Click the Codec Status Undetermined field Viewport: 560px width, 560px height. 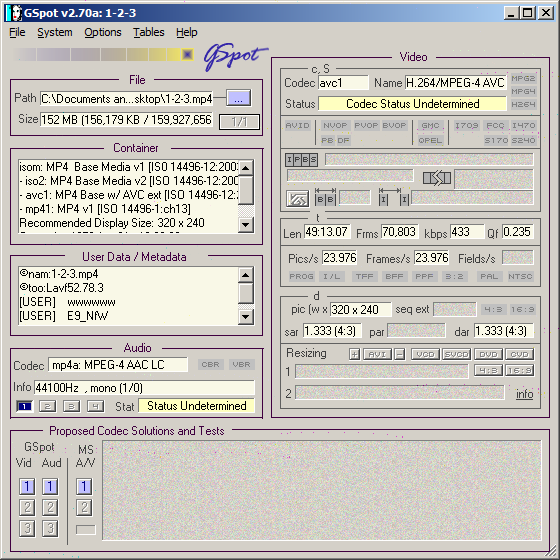412,104
